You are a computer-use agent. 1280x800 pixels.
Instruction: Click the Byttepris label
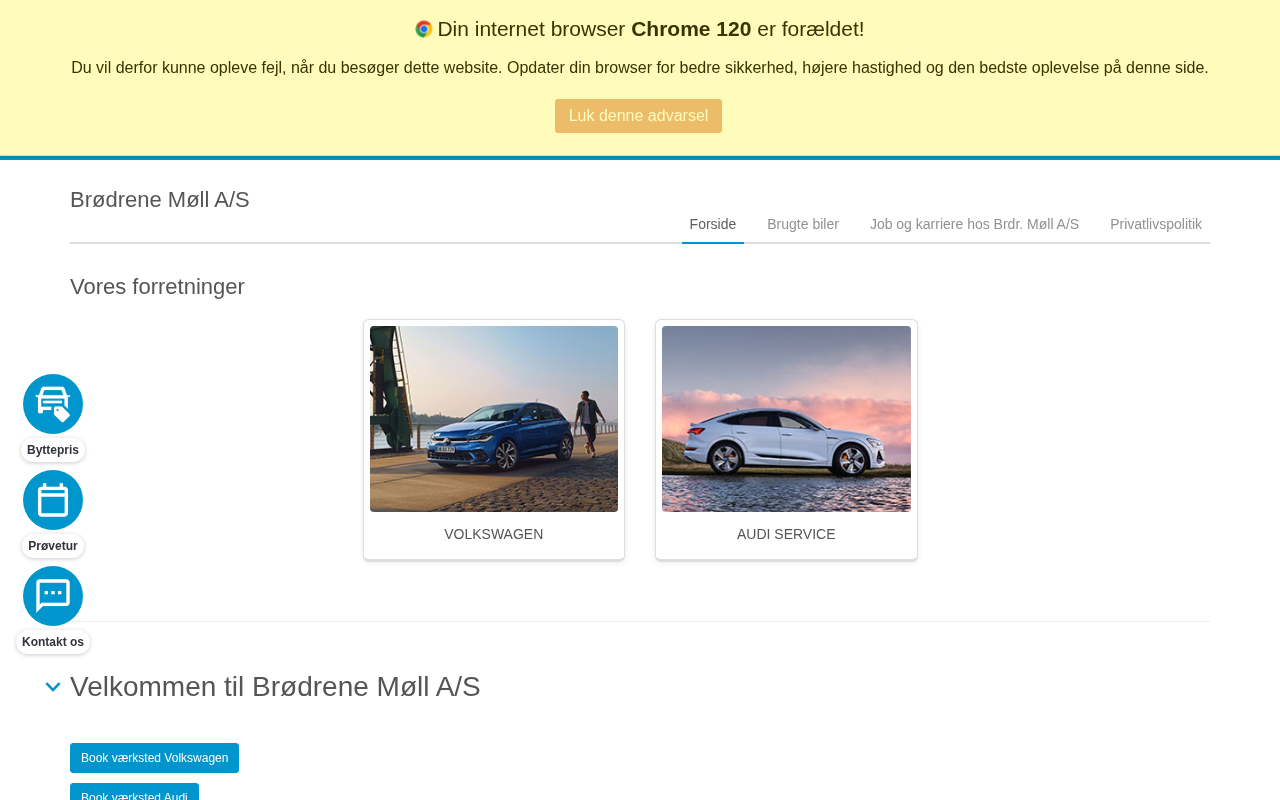pos(53,450)
